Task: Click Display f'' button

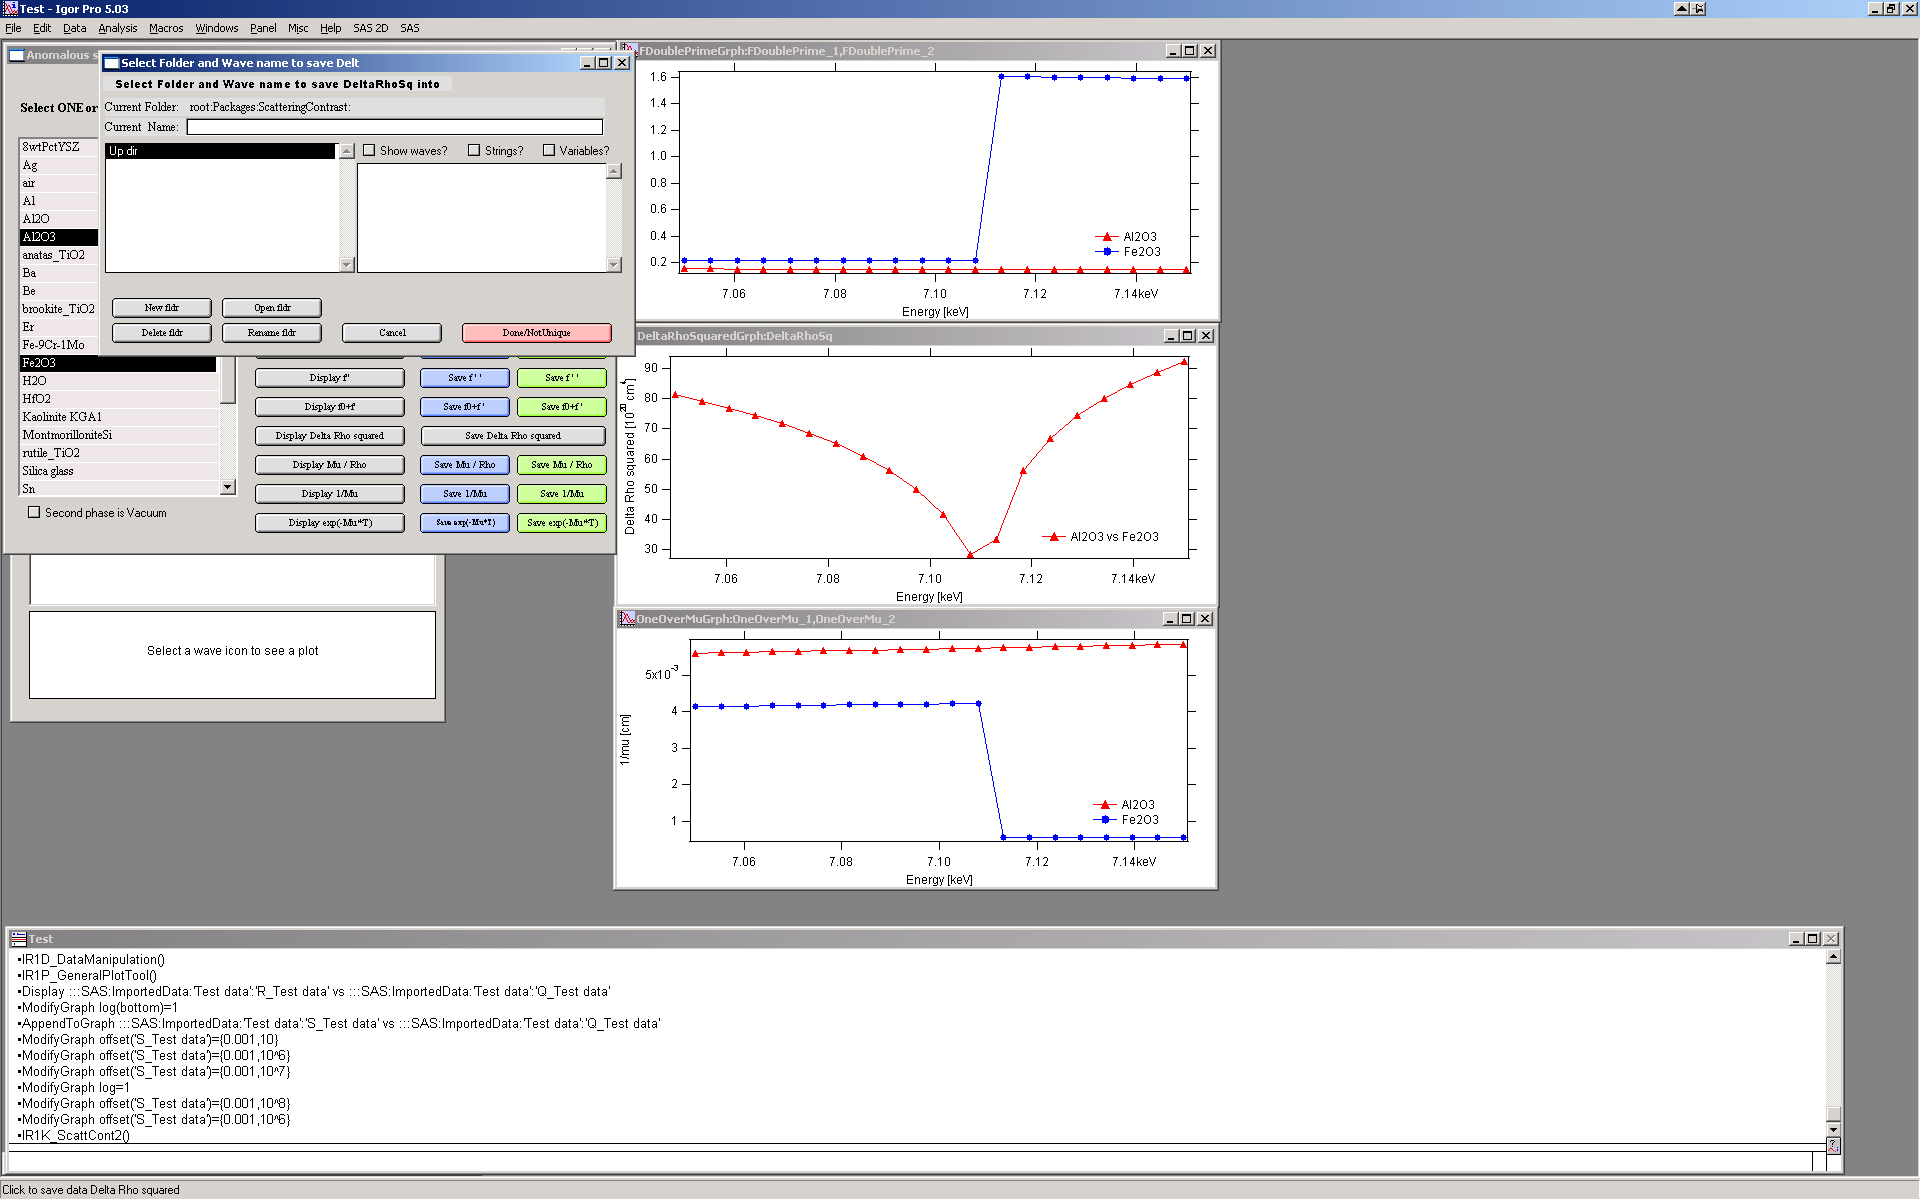Action: click(x=330, y=378)
